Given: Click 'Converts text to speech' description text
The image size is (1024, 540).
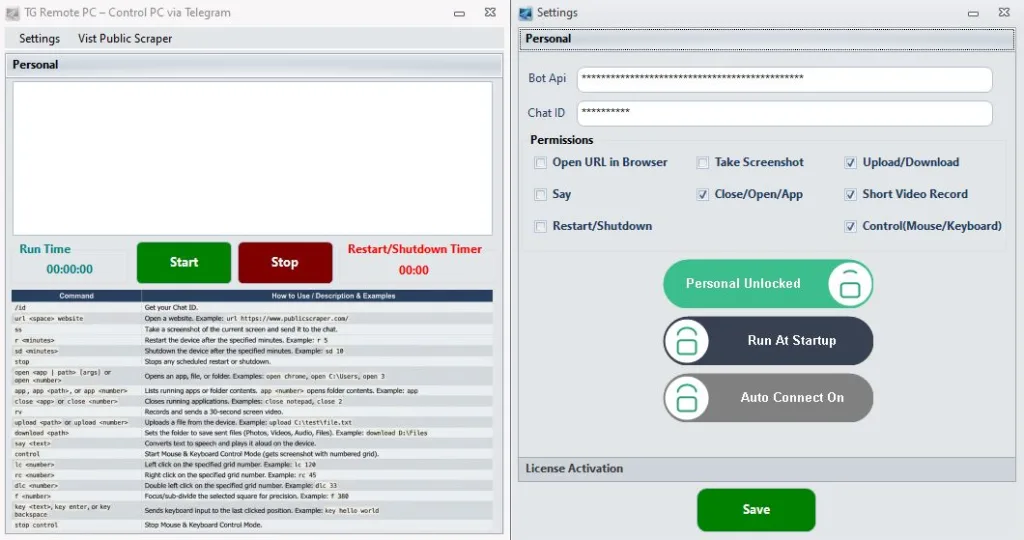Looking at the screenshot, I should (230, 443).
